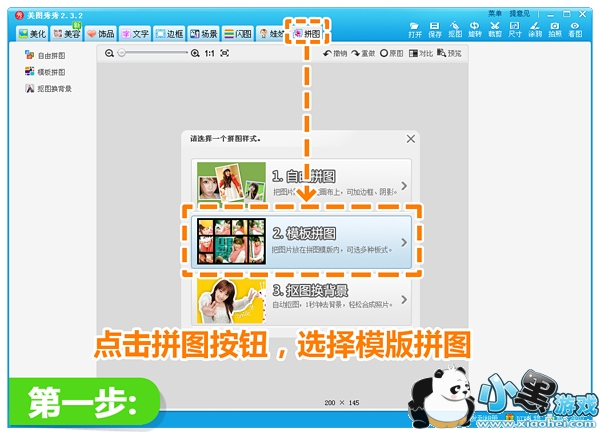Screen dimensions: 600x432
Task: Click the 模板拼图 collage thumbnail in dialog
Action: coord(232,241)
